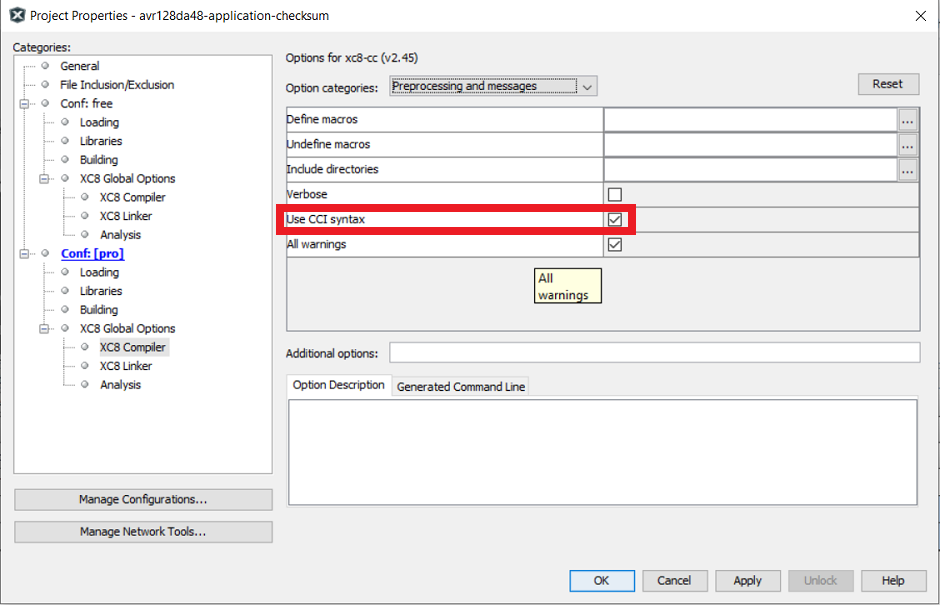This screenshot has width=940, height=605.
Task: Enable the Verbose checkbox
Action: coord(614,194)
